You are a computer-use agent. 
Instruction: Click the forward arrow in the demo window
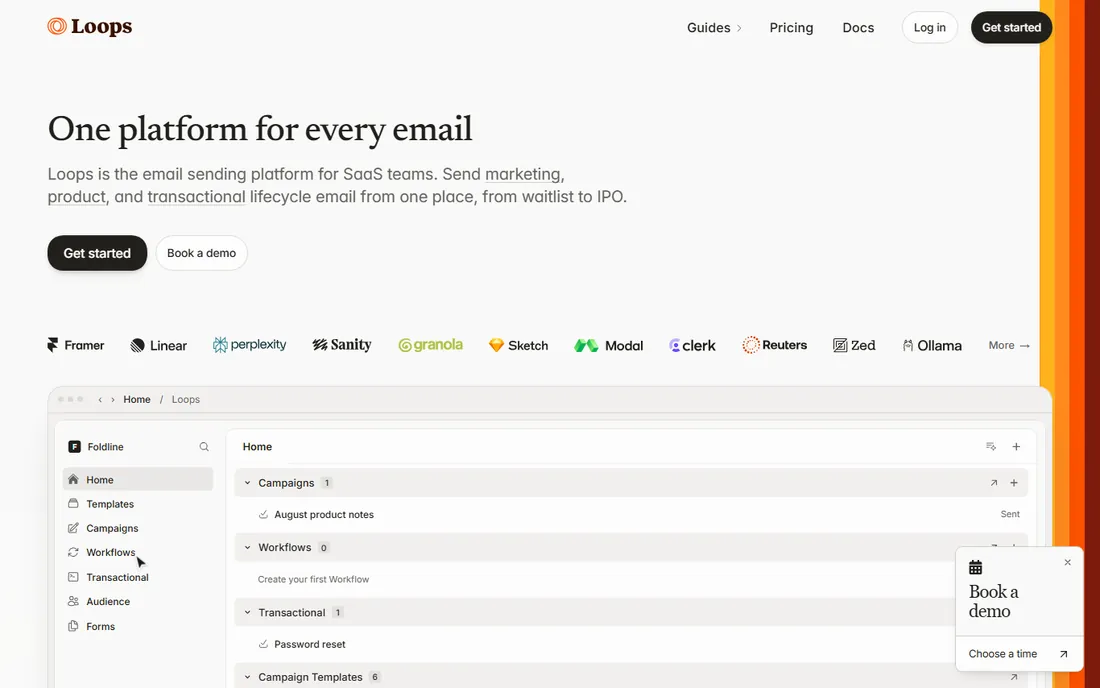[x=112, y=399]
